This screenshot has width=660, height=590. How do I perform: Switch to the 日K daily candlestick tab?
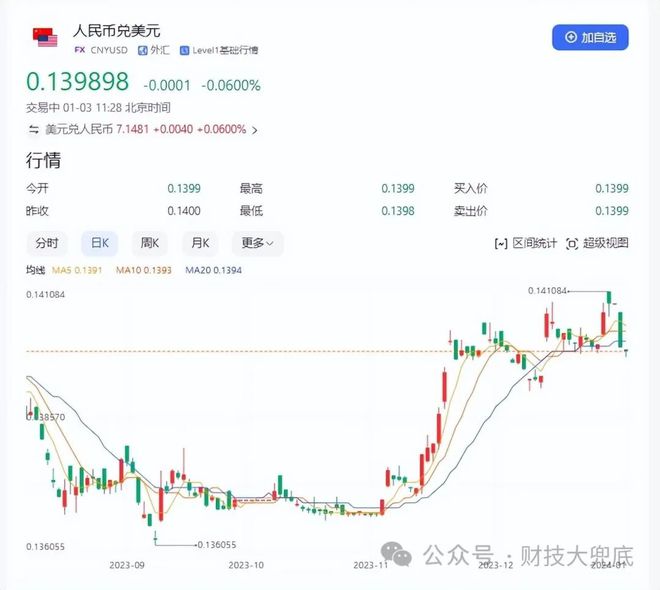tap(100, 243)
